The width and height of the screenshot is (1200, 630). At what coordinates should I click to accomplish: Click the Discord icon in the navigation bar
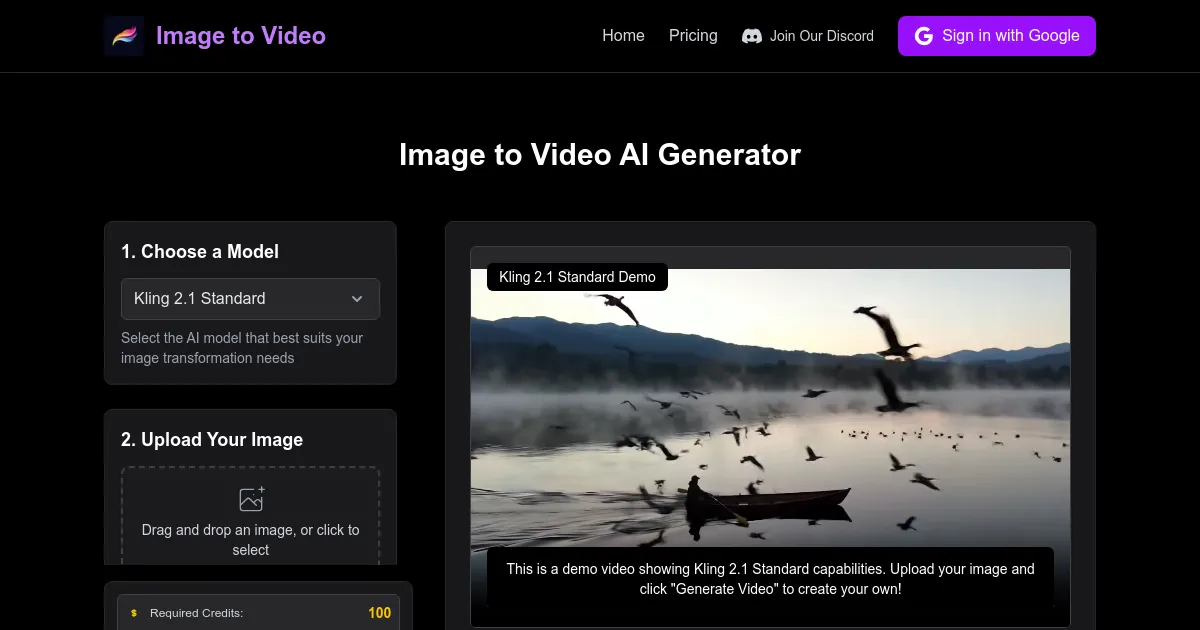click(x=750, y=35)
